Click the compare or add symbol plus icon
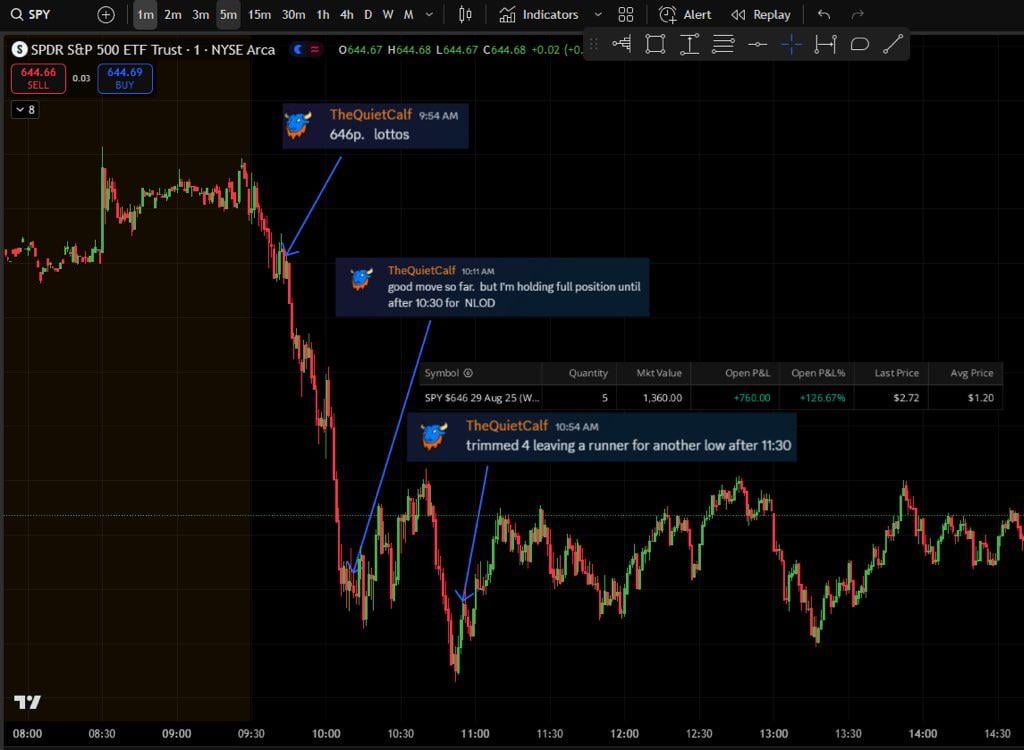1024x750 pixels. click(x=106, y=14)
